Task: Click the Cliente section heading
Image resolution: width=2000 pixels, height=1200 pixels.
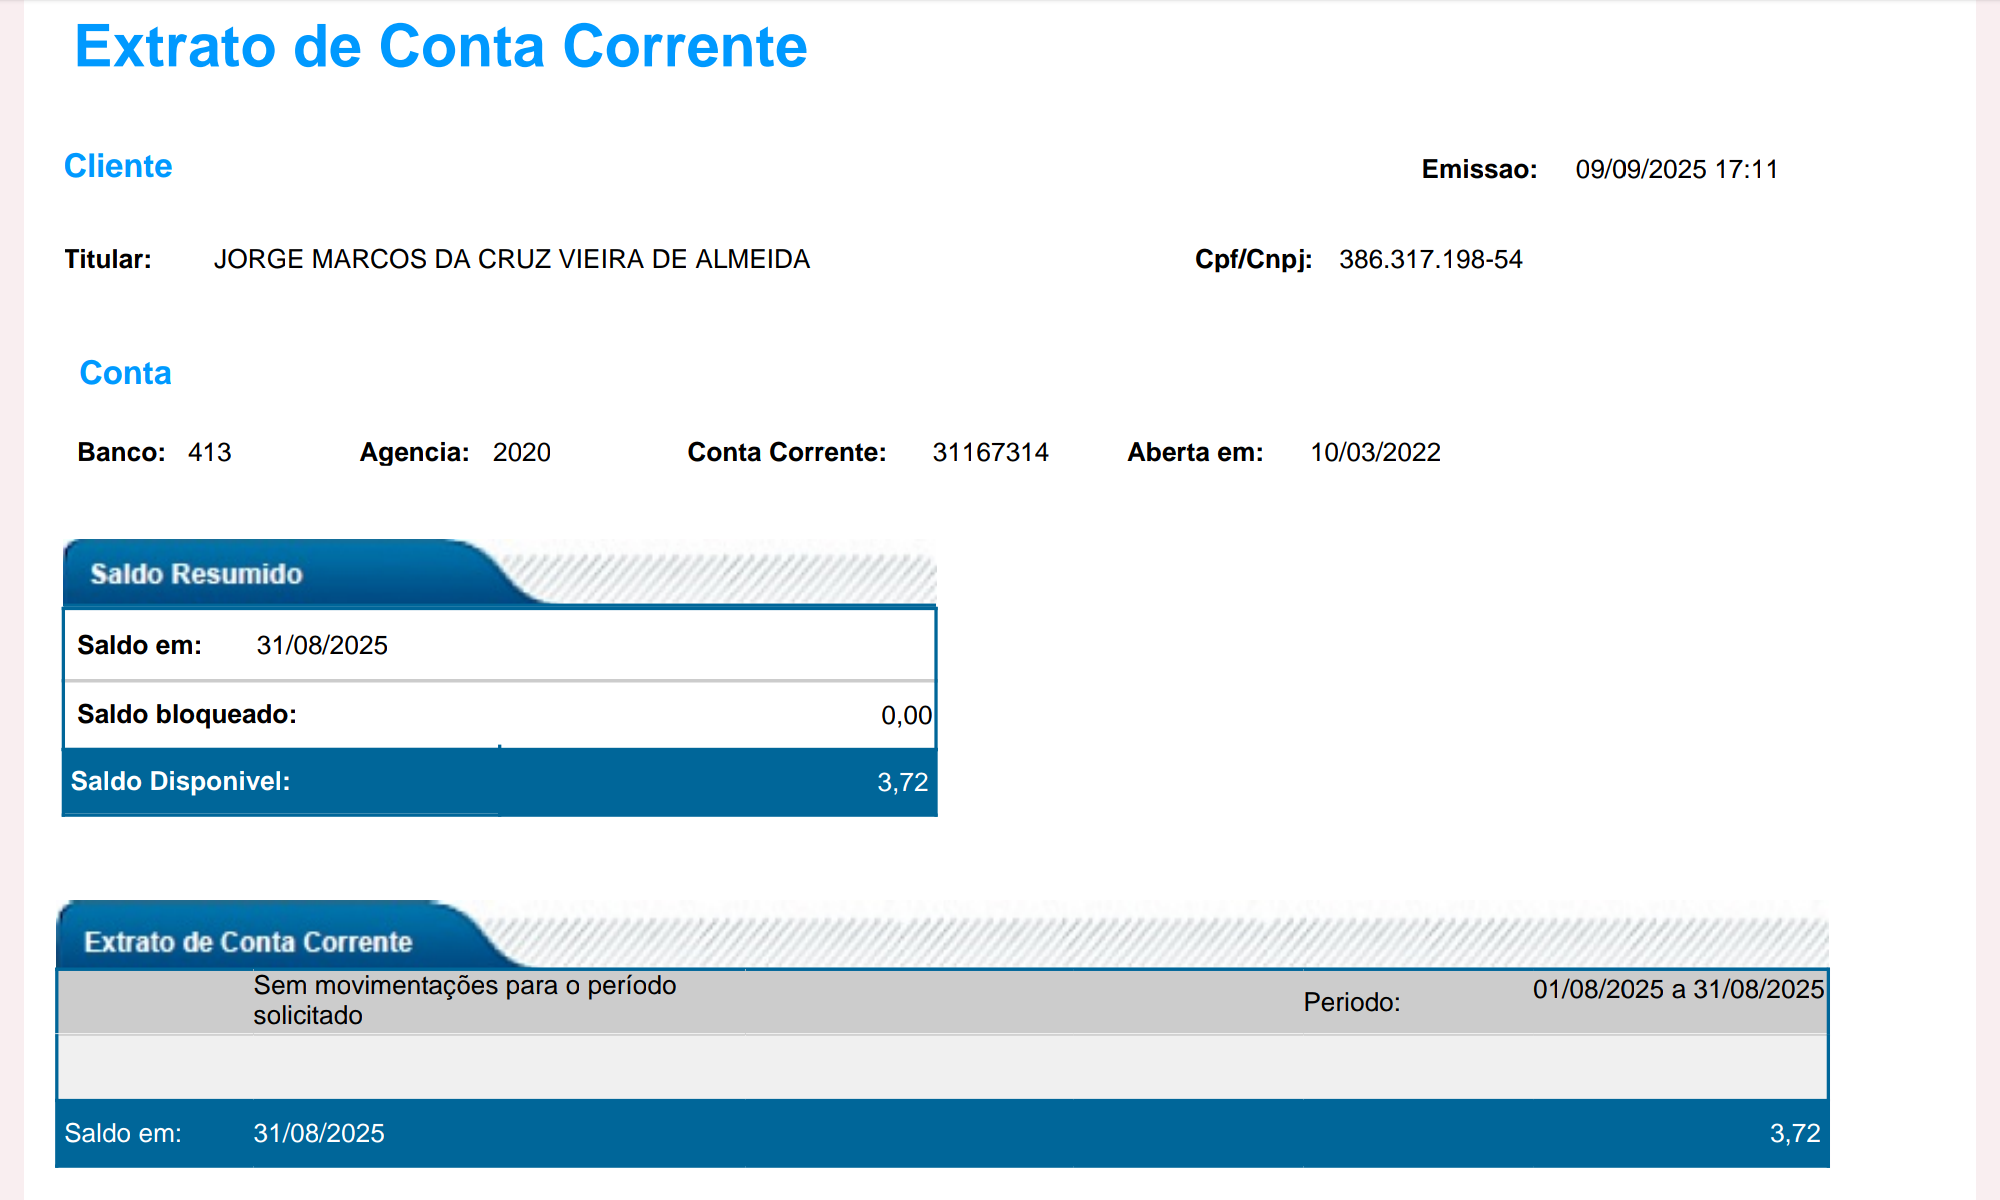Action: coord(118,166)
